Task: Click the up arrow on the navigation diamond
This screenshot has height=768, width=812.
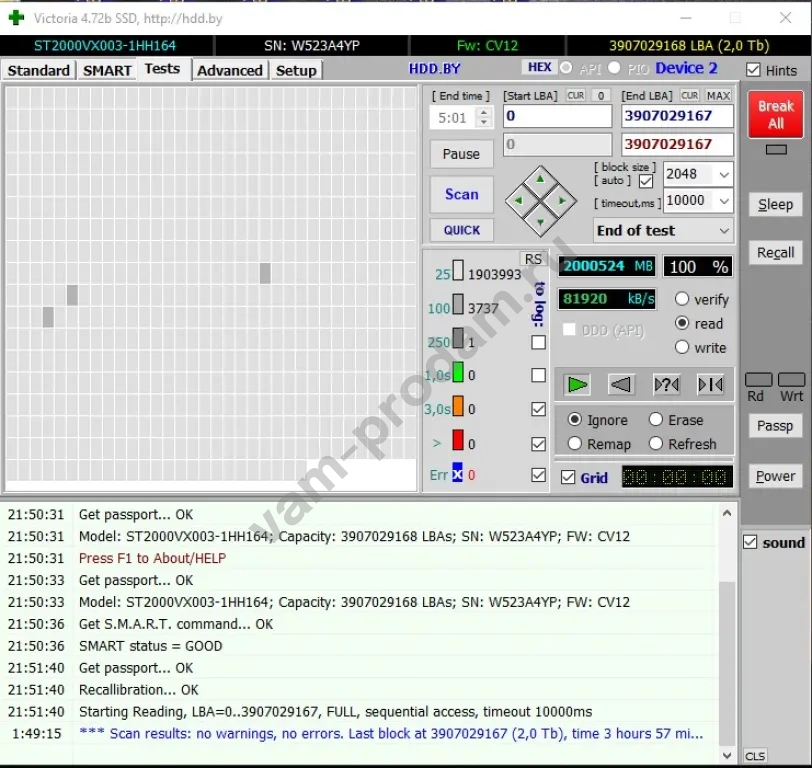Action: point(540,179)
